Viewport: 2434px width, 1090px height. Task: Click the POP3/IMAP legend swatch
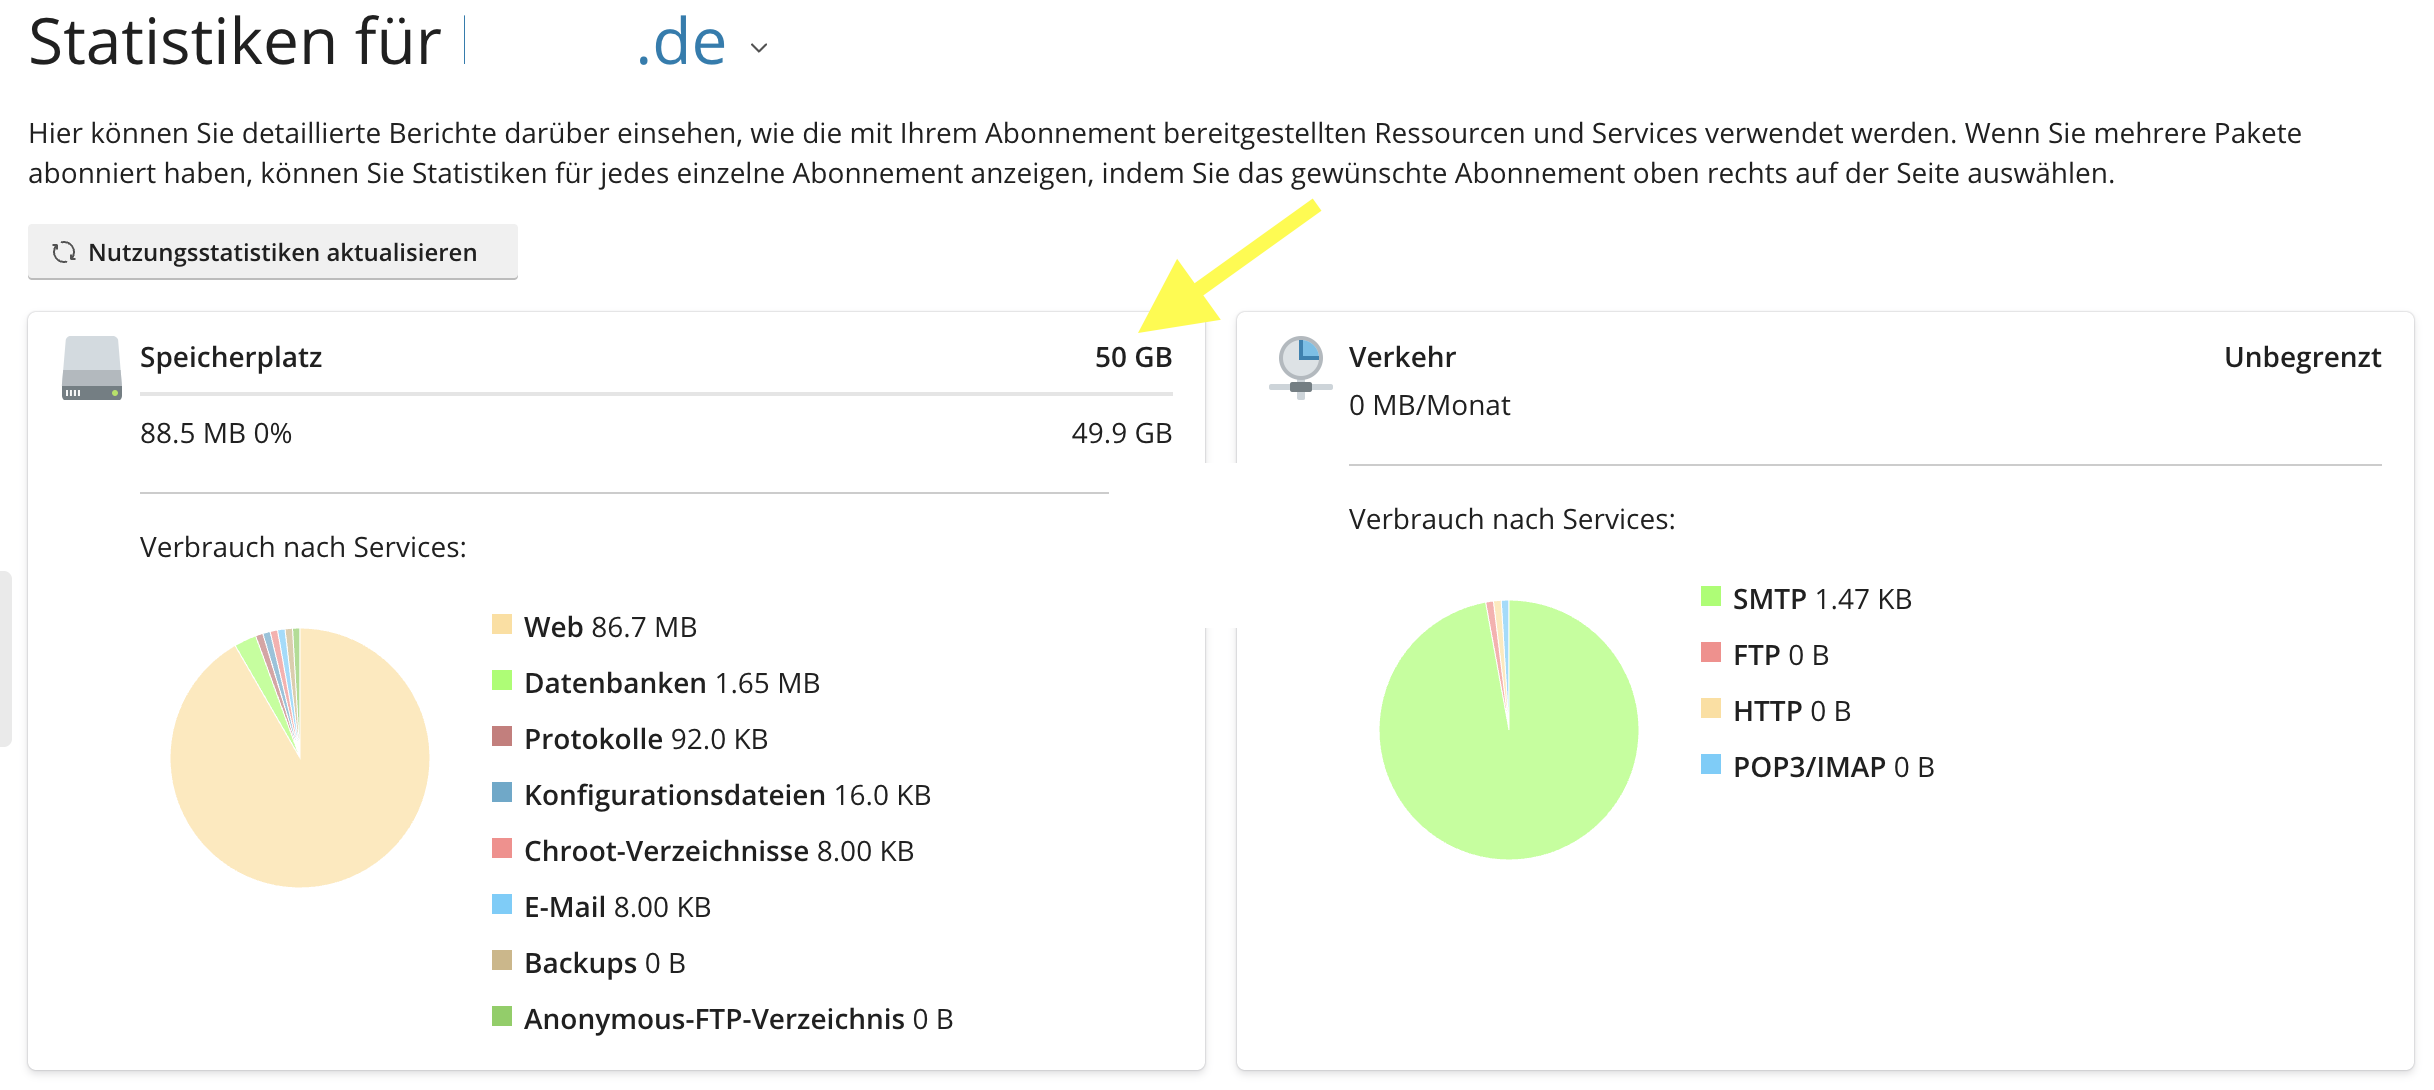pos(1711,765)
